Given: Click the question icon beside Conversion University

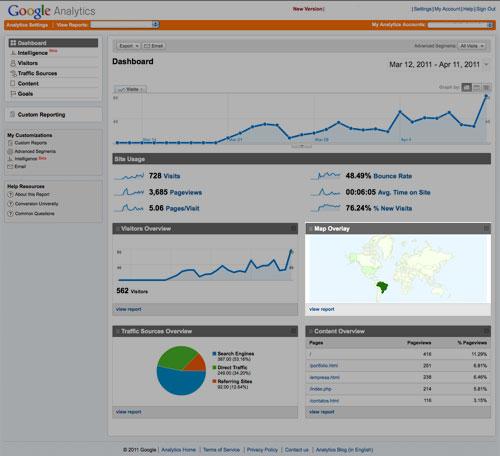Looking at the screenshot, I should tap(10, 204).
